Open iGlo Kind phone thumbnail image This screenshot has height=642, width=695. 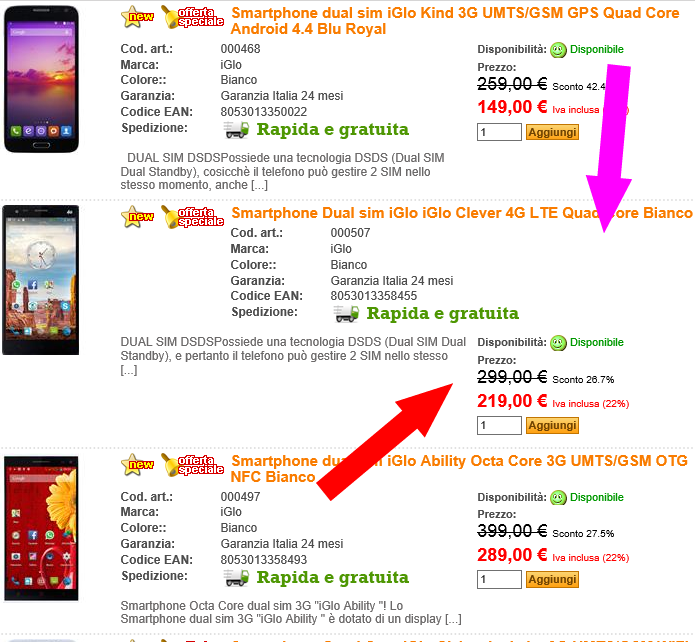pyautogui.click(x=41, y=79)
